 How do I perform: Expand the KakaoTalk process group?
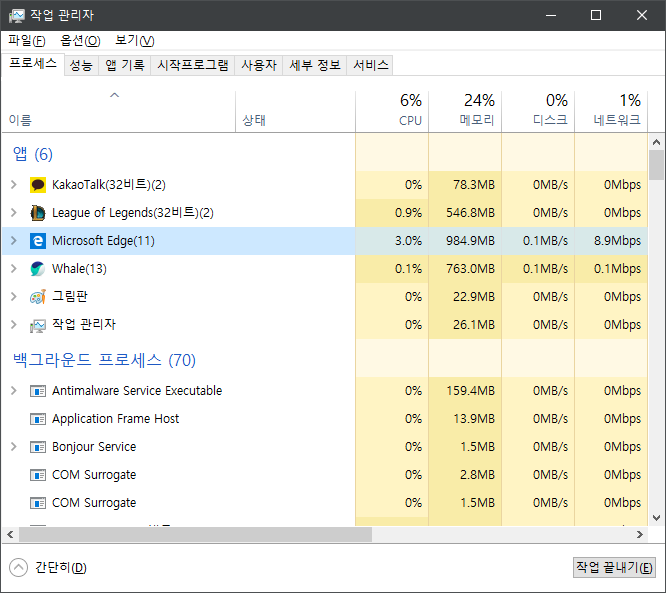[14, 185]
